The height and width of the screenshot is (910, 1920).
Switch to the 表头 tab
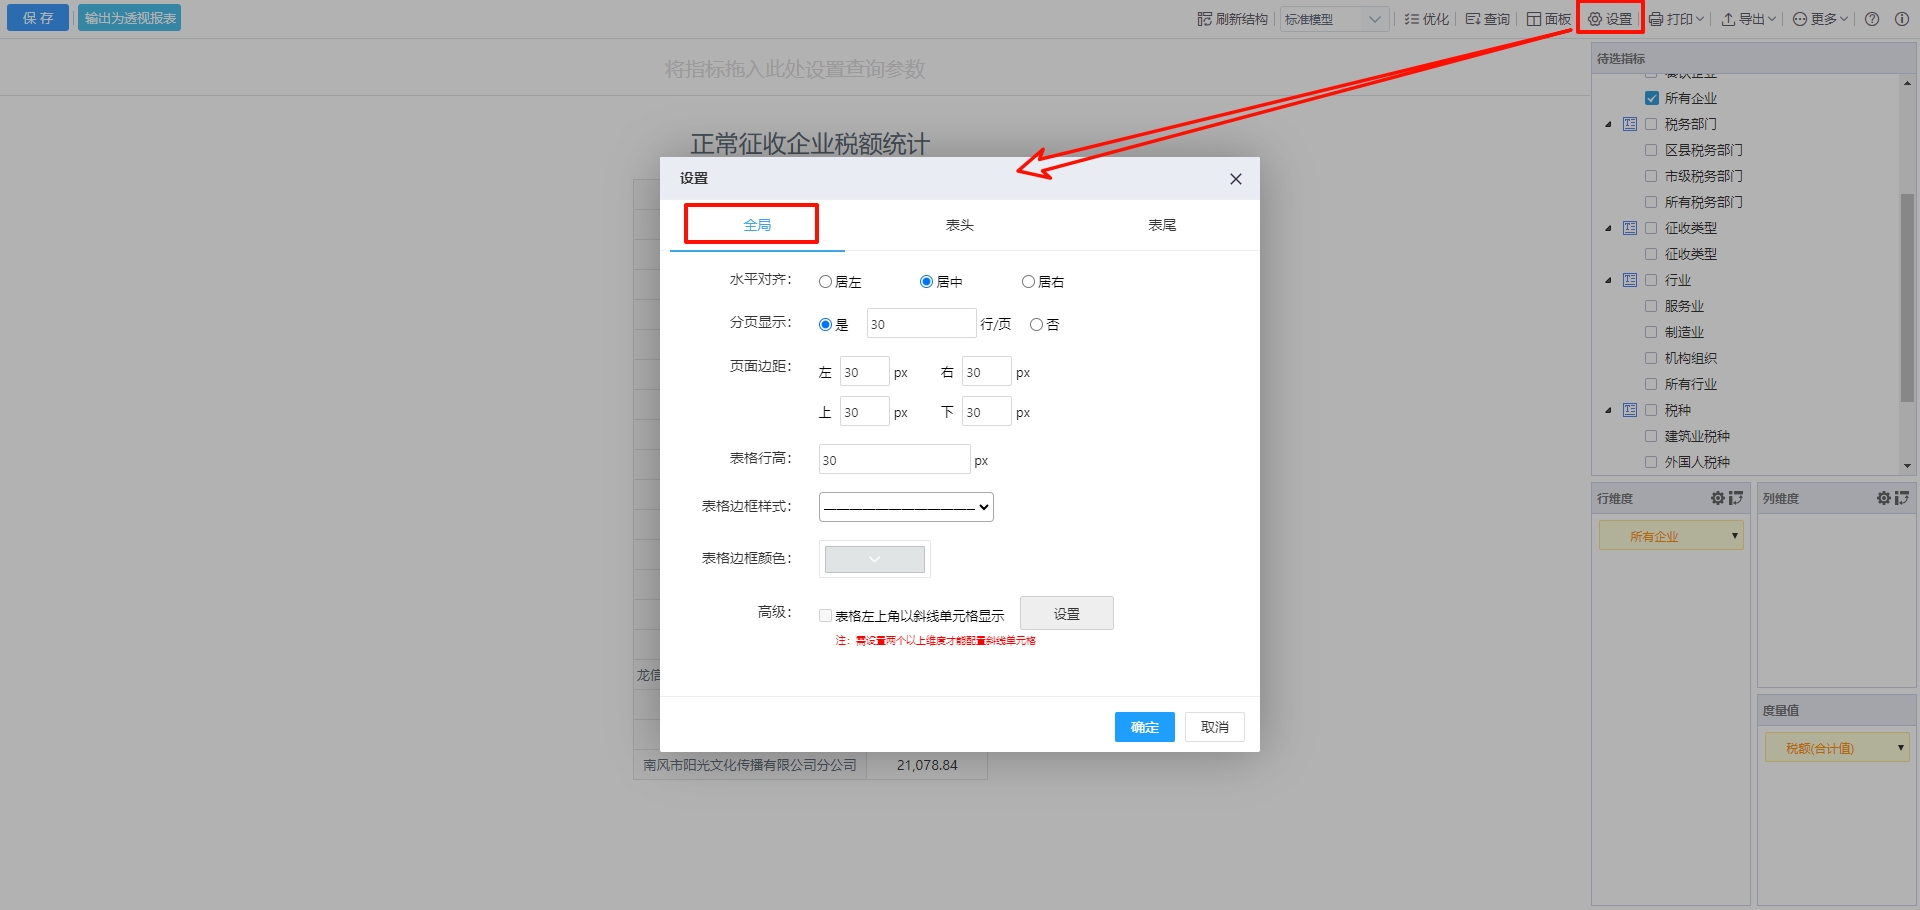click(x=959, y=225)
